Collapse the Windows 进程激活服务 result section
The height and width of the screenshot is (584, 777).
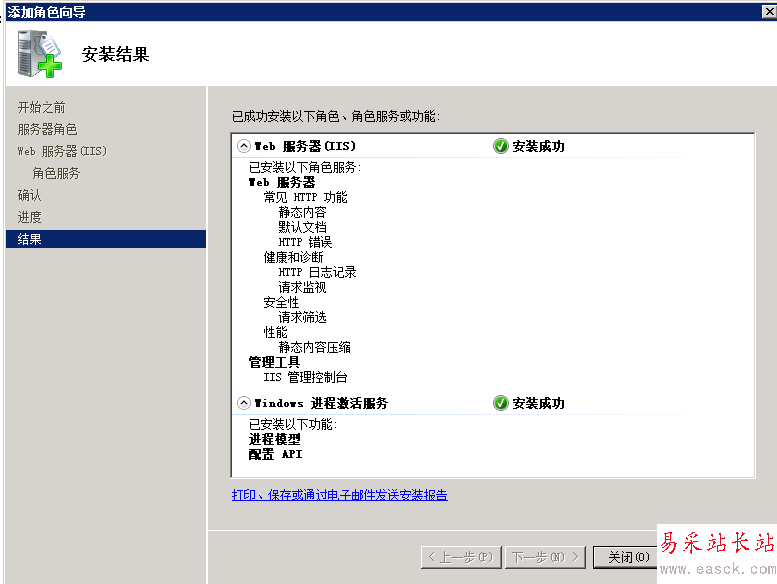[243, 403]
